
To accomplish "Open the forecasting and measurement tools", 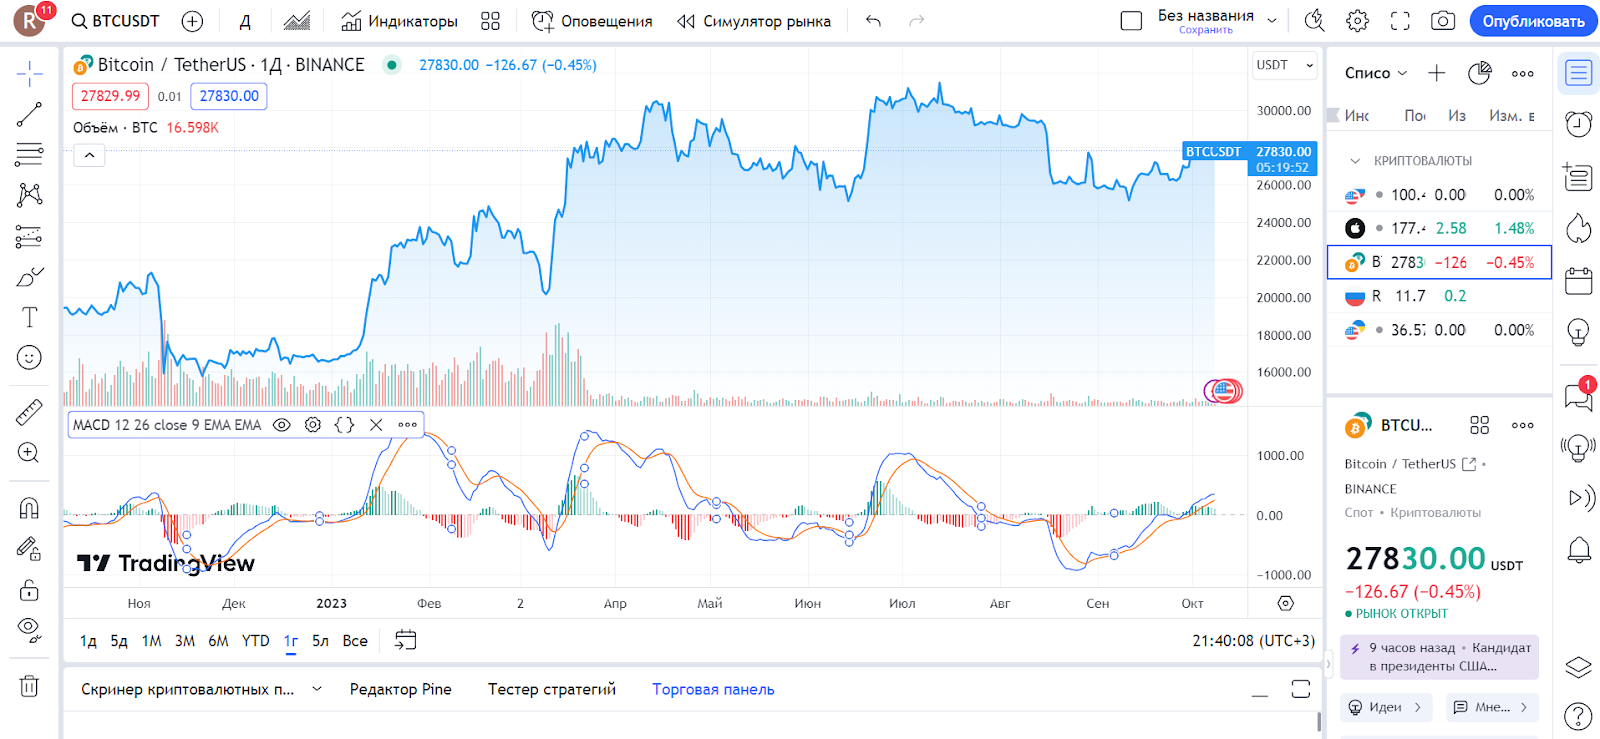I will coord(29,236).
